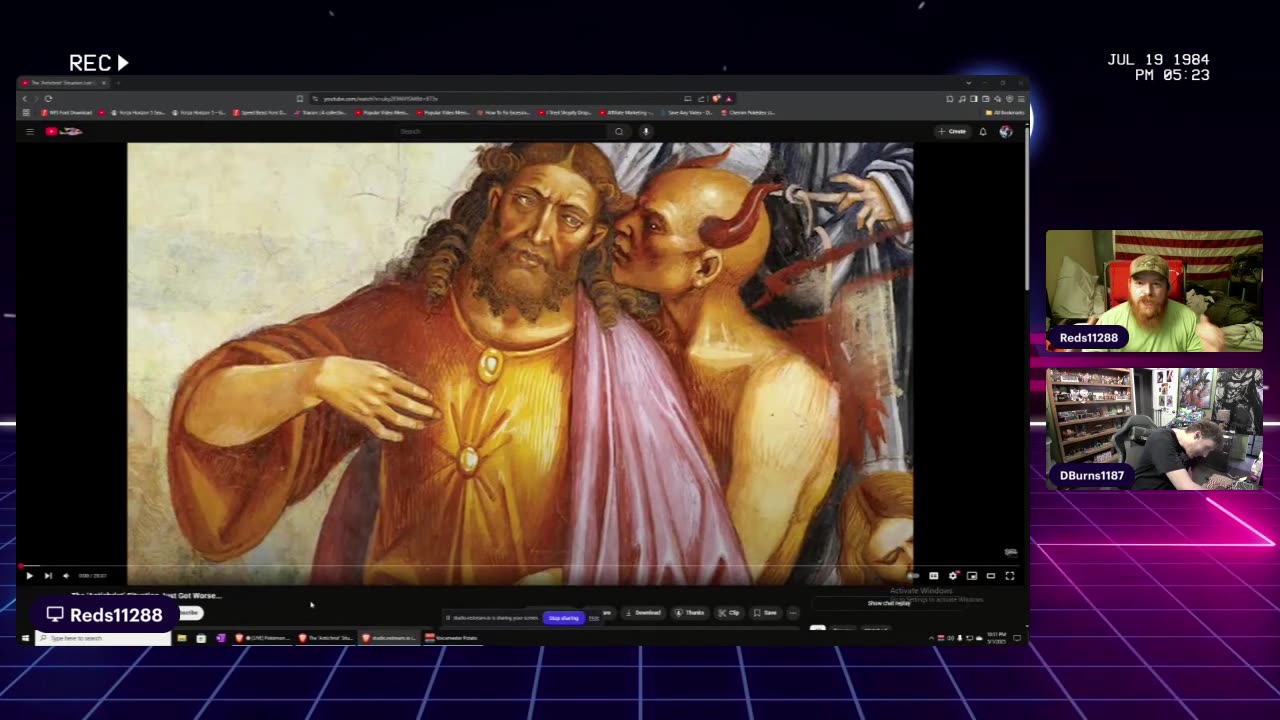Select the active YouTube browser tab
This screenshot has width=1280, height=720.
[60, 83]
